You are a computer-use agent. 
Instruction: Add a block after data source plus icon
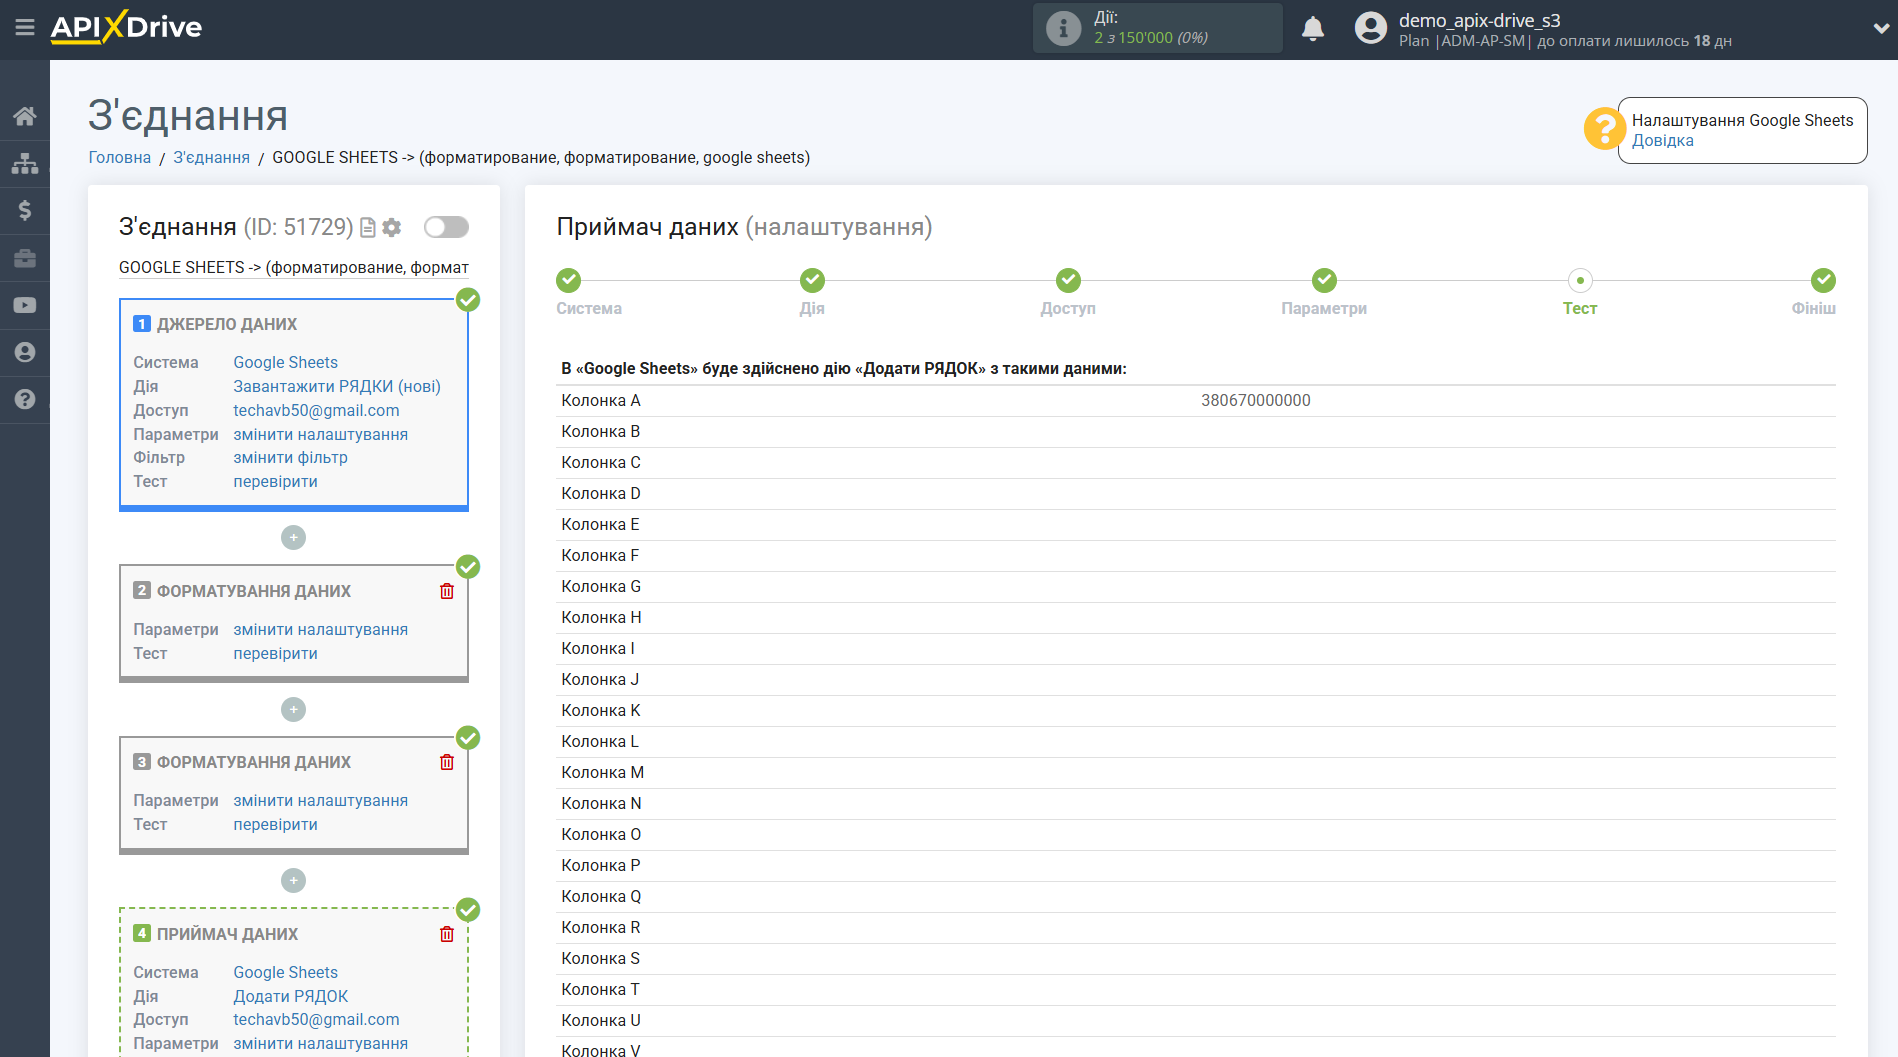pos(293,538)
